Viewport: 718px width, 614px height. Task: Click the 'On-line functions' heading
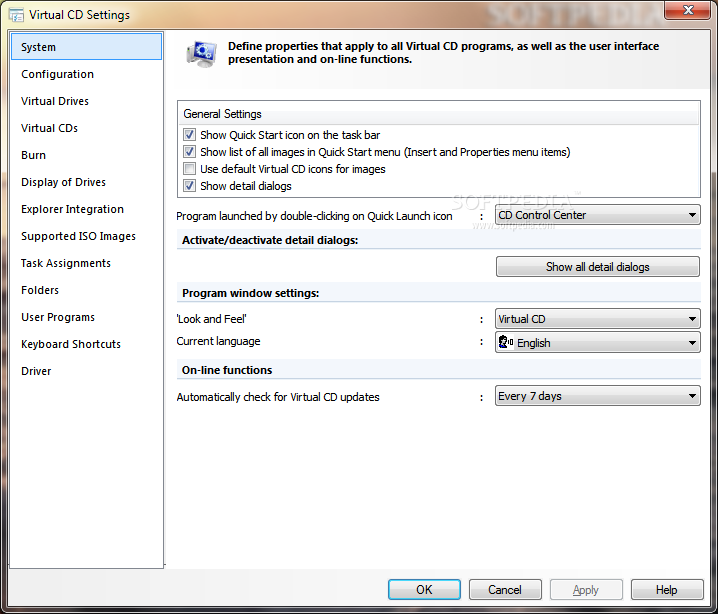[227, 370]
